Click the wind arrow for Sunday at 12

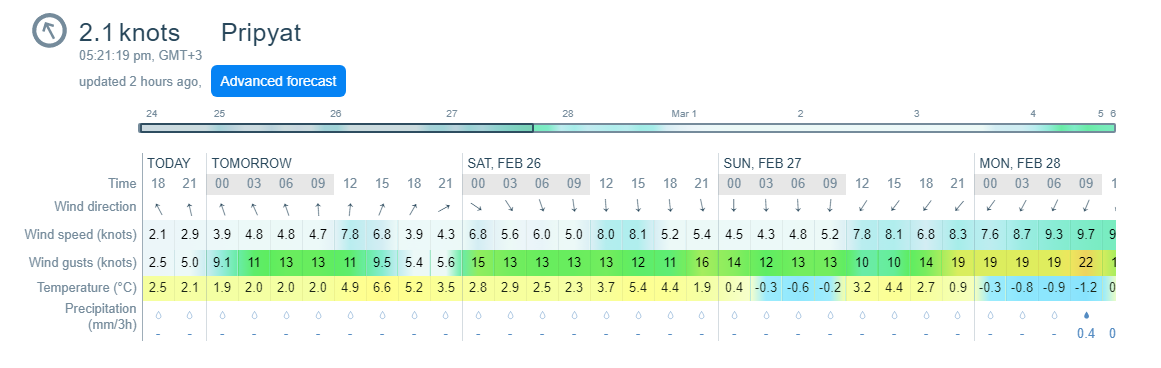click(x=863, y=206)
